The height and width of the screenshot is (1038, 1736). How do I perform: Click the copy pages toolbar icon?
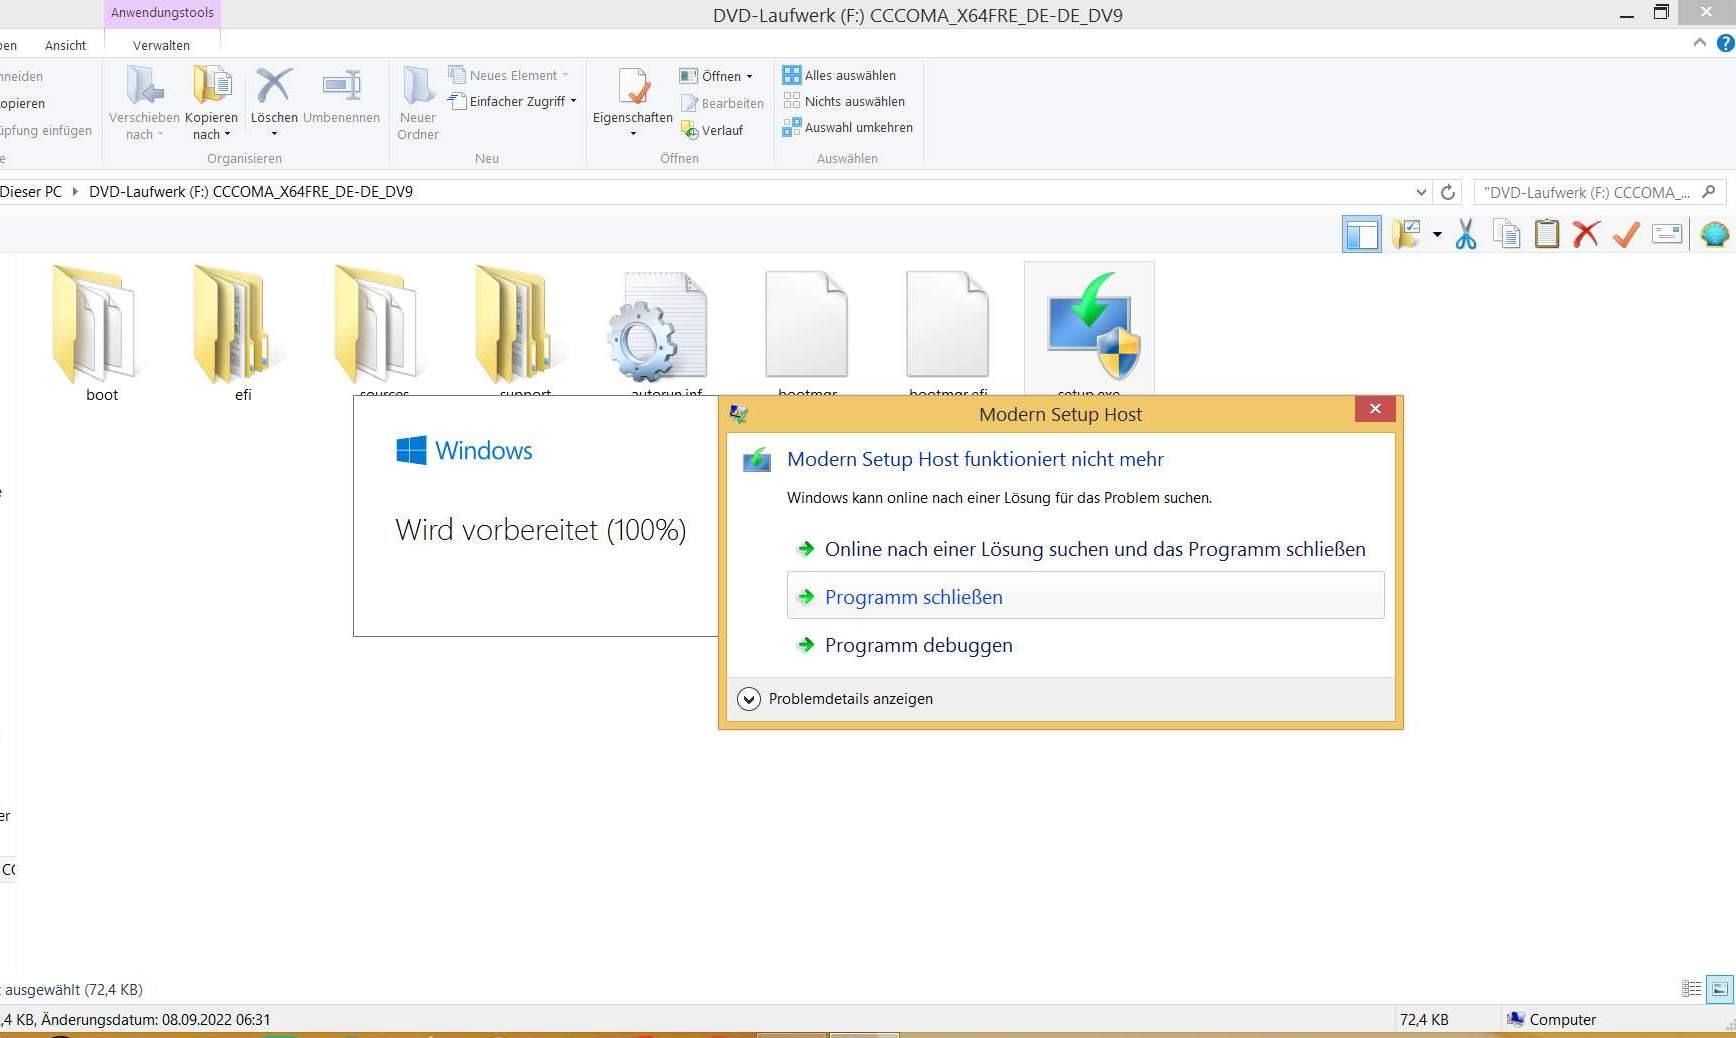pyautogui.click(x=1506, y=235)
